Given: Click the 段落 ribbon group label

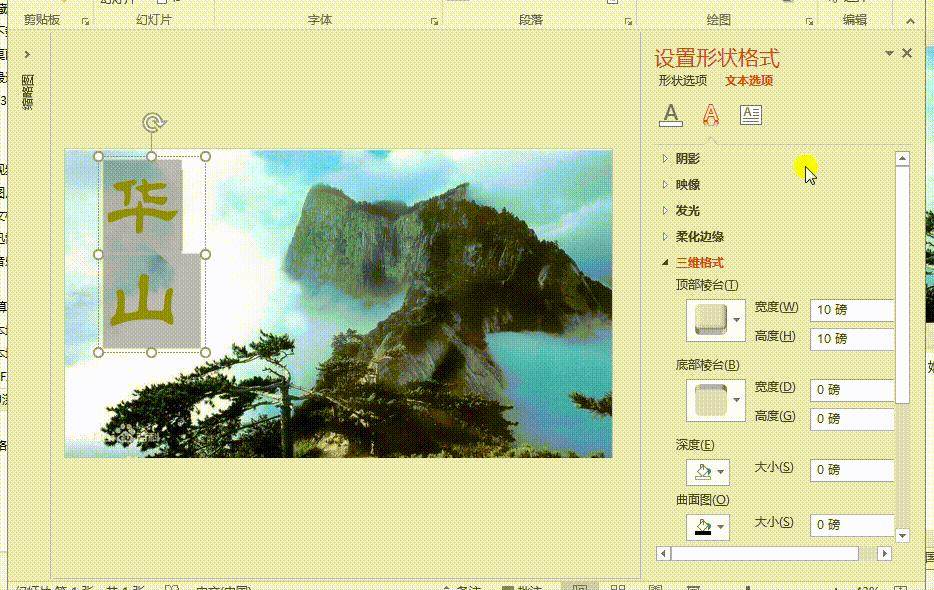Looking at the screenshot, I should click(531, 20).
